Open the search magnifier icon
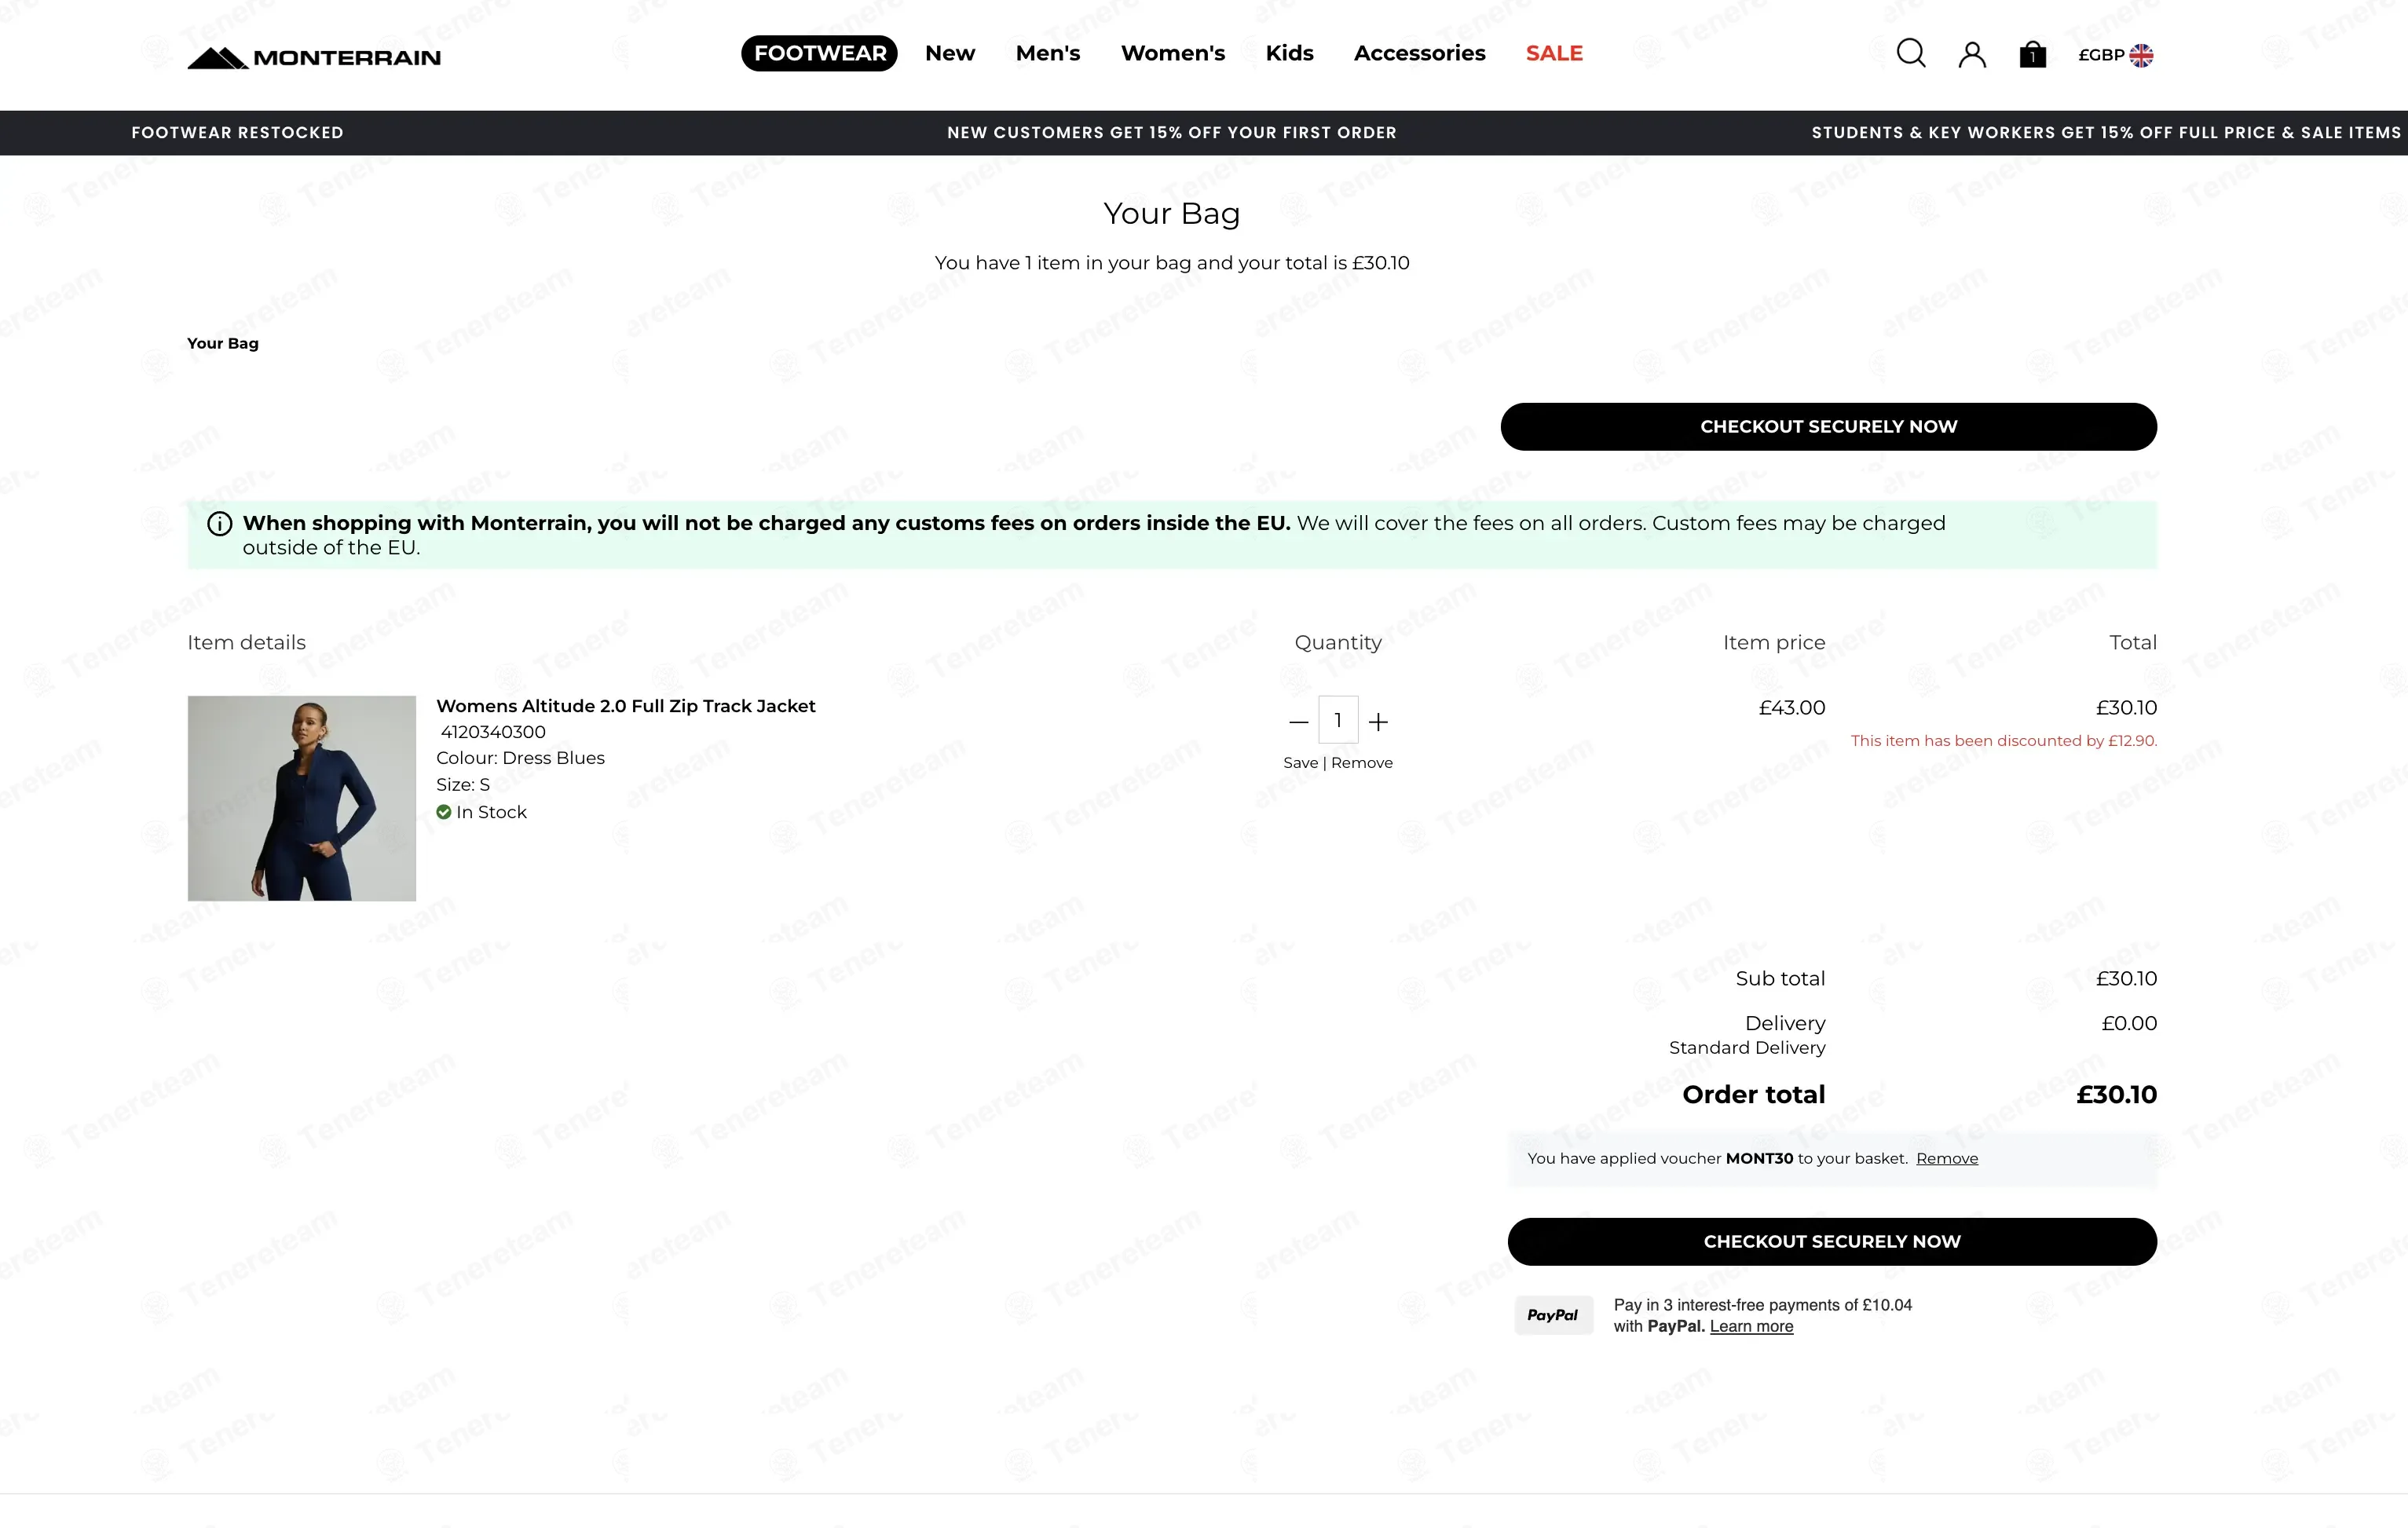 coord(1911,53)
